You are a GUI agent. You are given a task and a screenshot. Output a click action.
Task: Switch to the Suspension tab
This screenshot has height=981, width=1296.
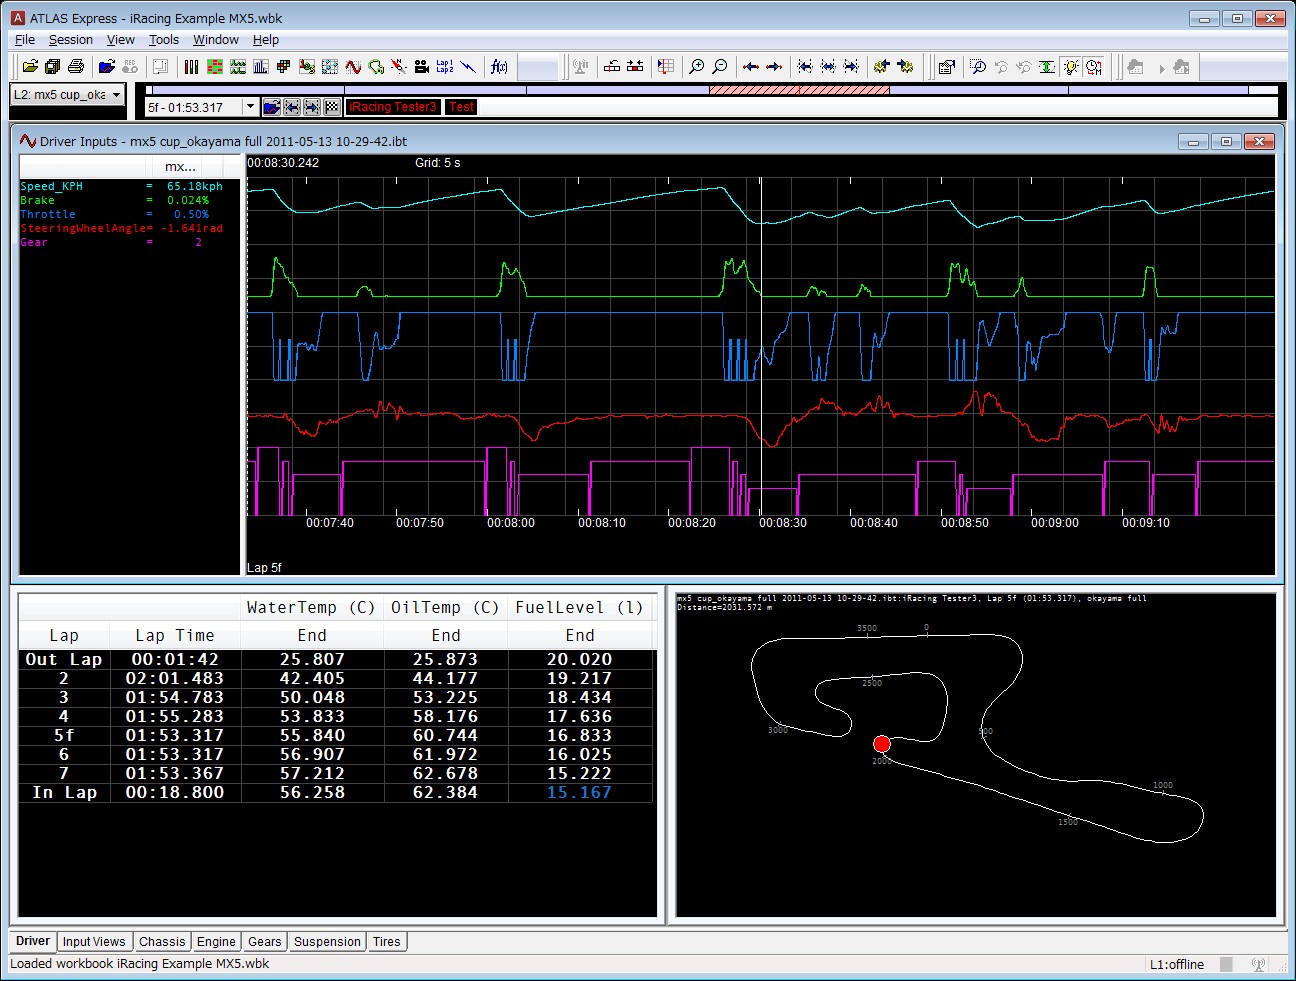point(327,942)
